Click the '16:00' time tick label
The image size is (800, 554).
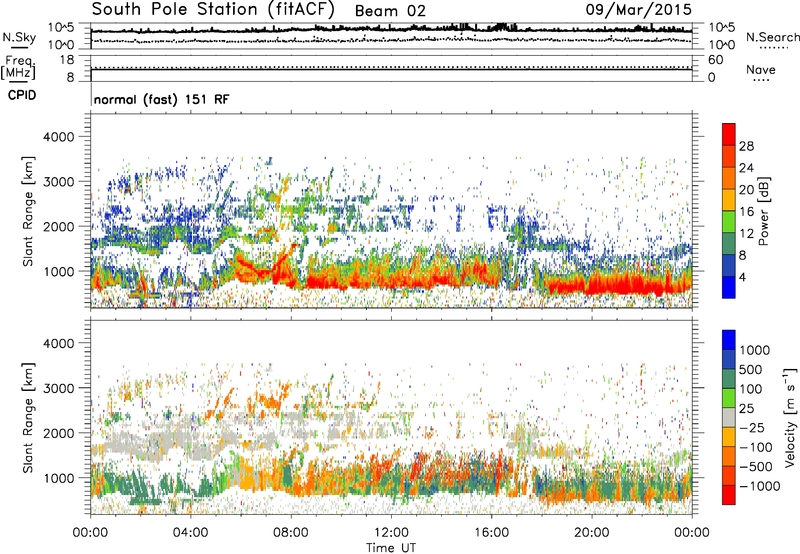pyautogui.click(x=491, y=533)
